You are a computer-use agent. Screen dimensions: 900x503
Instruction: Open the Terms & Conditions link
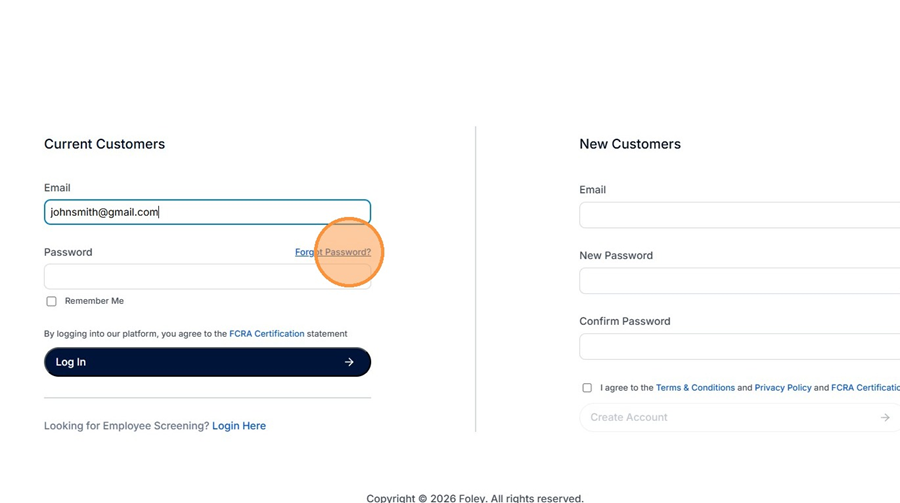click(x=695, y=388)
